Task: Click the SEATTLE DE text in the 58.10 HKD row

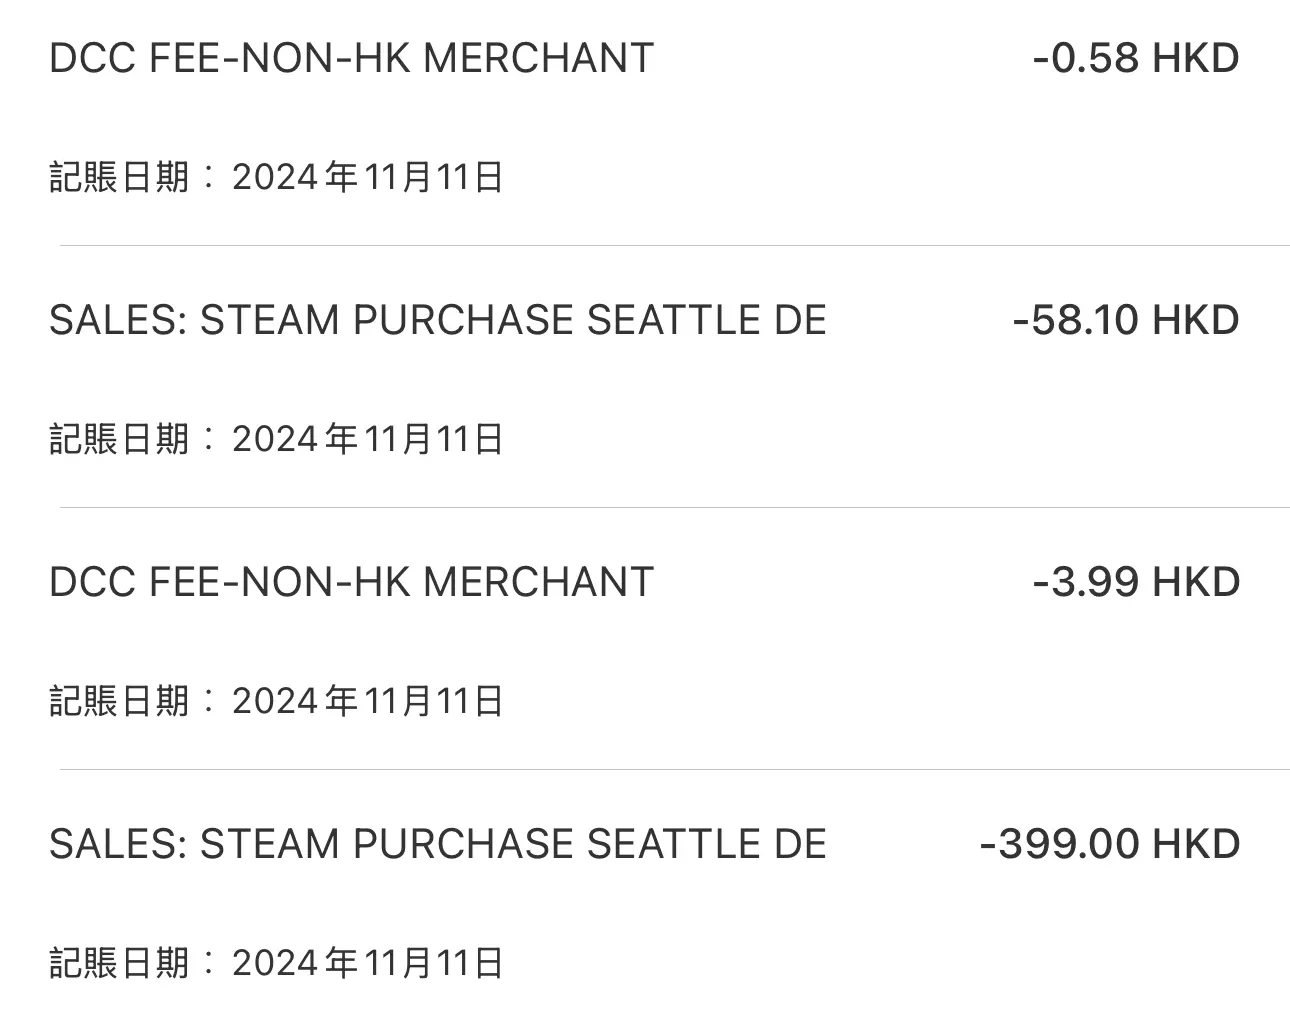Action: [x=707, y=320]
